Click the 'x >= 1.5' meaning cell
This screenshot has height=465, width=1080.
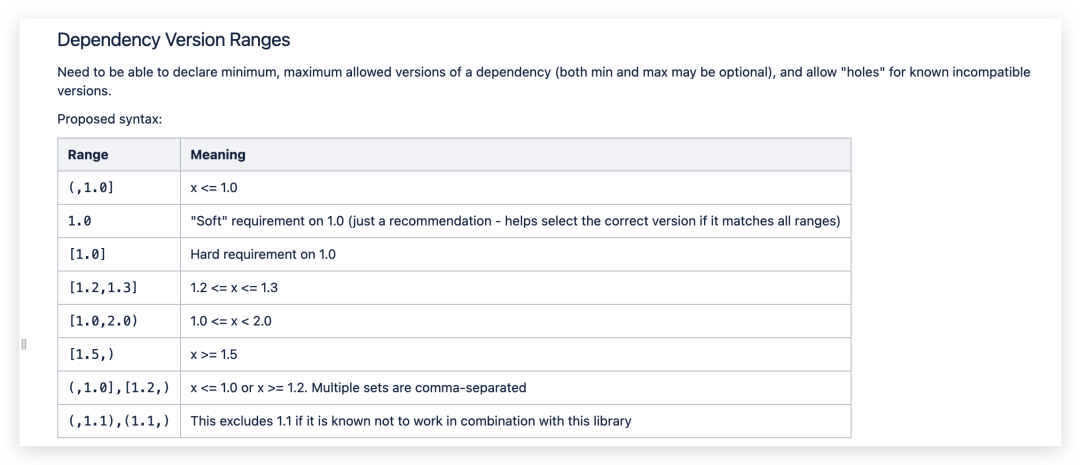[x=515, y=354]
